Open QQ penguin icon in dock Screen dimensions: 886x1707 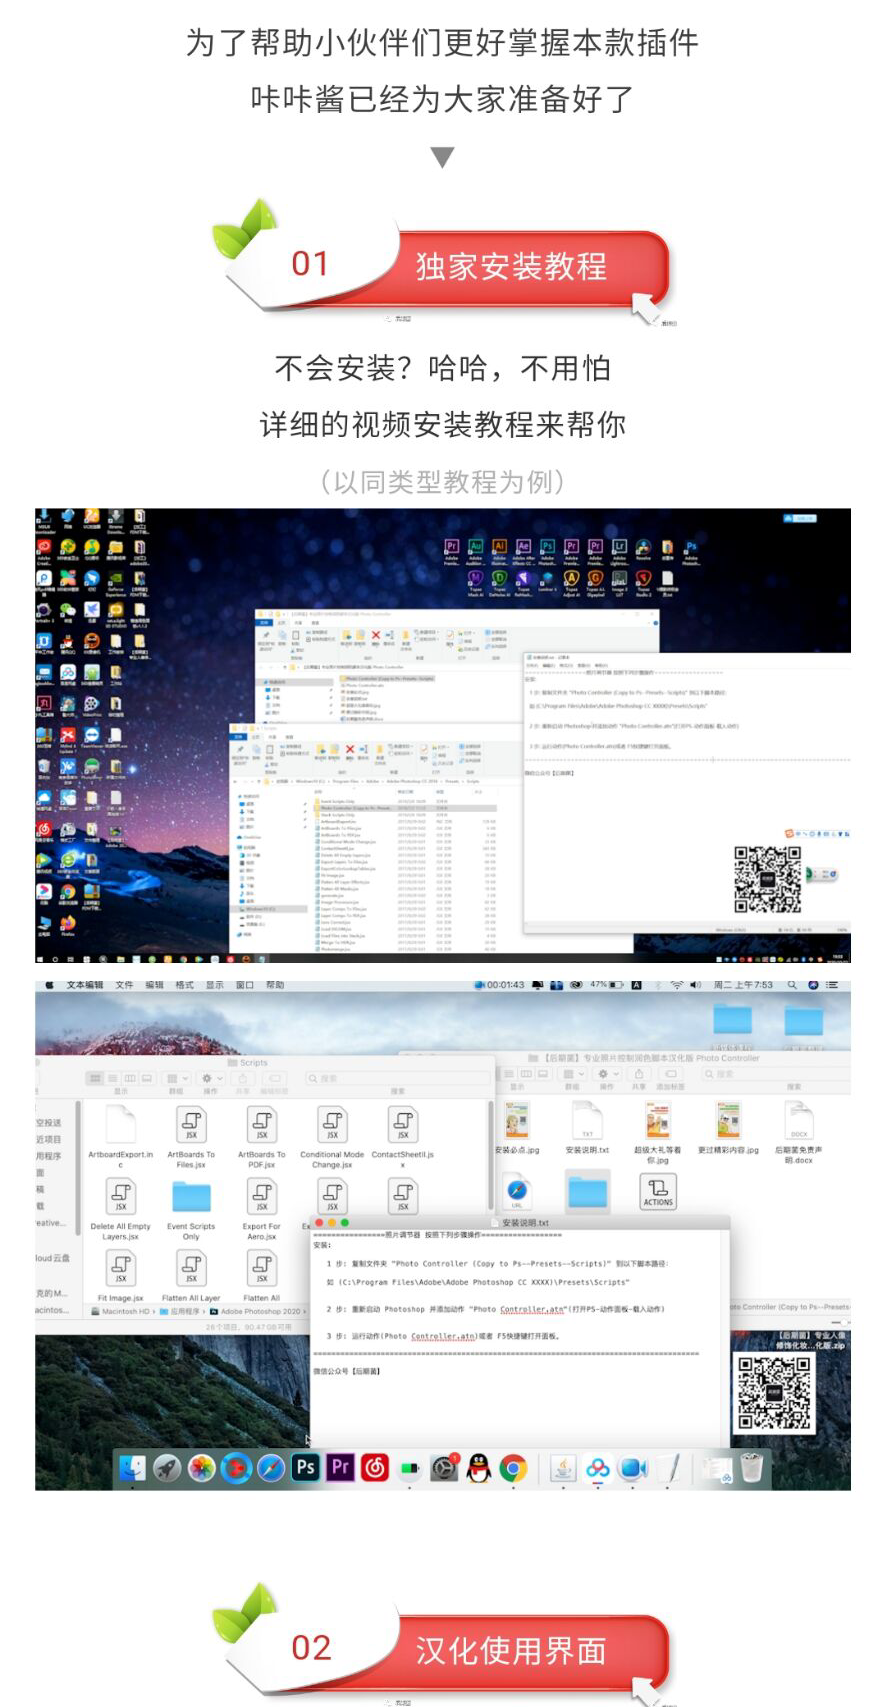(x=479, y=1468)
